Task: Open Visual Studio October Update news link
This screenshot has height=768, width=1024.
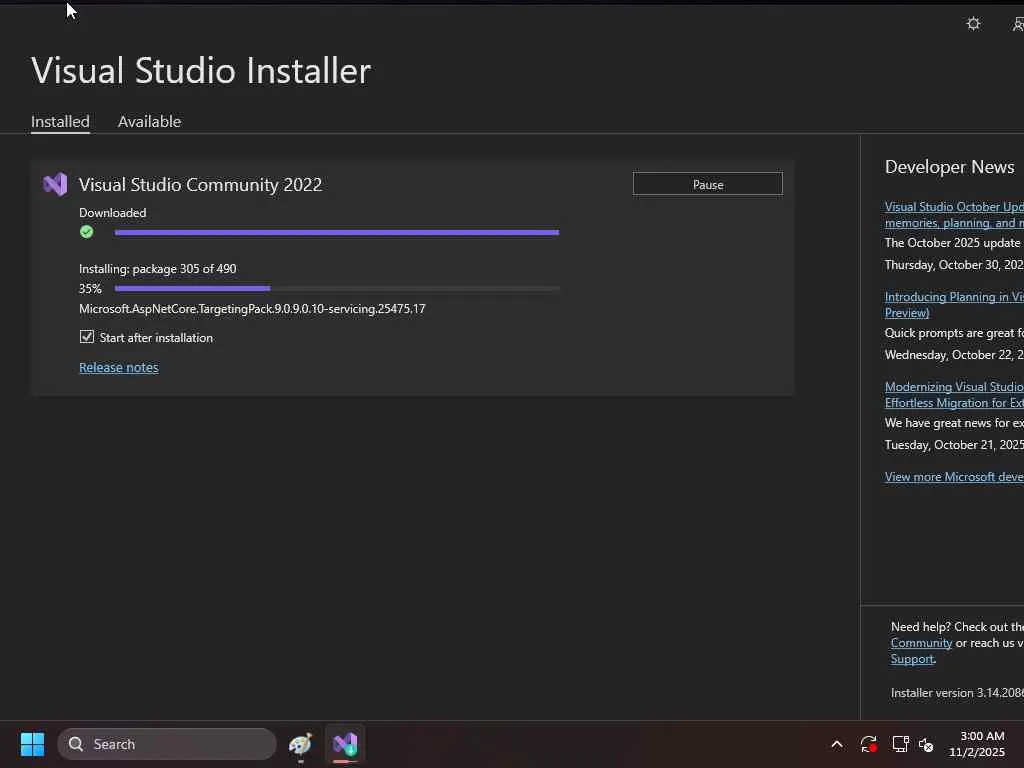Action: pyautogui.click(x=954, y=215)
